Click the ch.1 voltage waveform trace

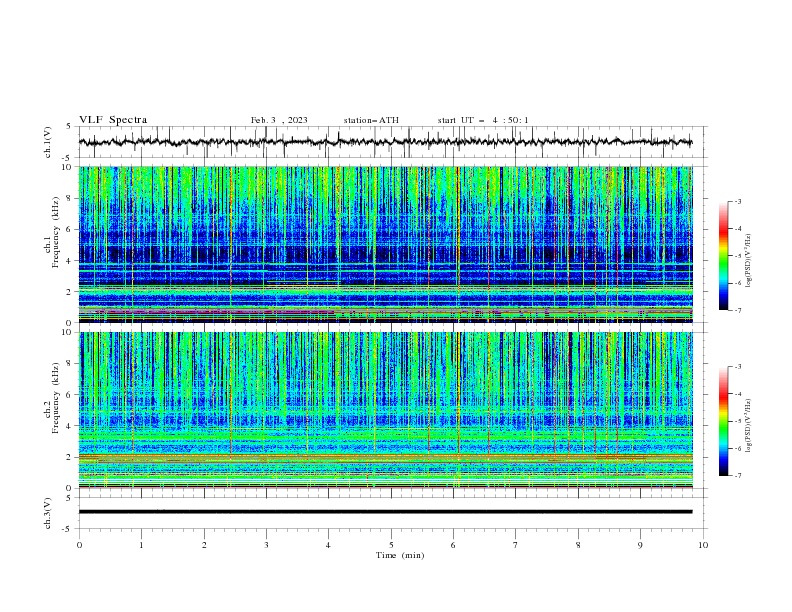pyautogui.click(x=385, y=142)
